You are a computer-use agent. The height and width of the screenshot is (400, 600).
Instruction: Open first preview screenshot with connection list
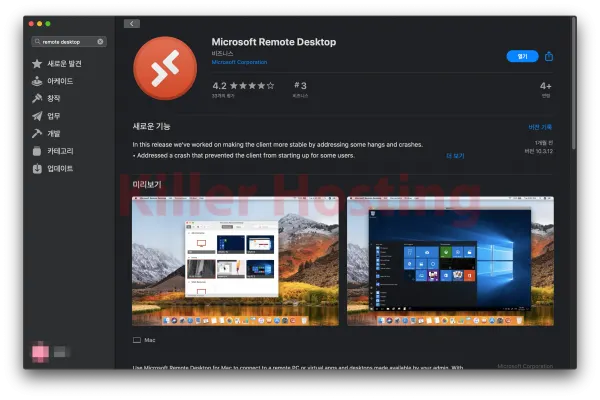coord(235,261)
